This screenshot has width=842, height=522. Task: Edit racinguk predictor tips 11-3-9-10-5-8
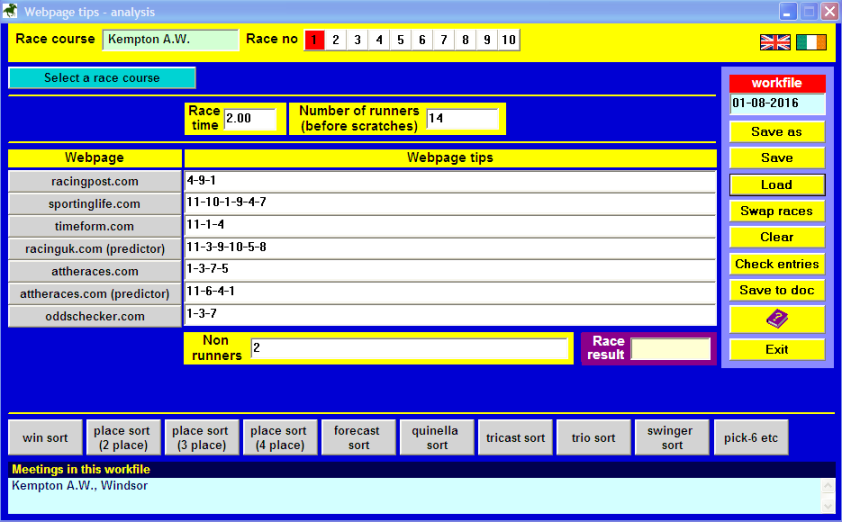451,249
